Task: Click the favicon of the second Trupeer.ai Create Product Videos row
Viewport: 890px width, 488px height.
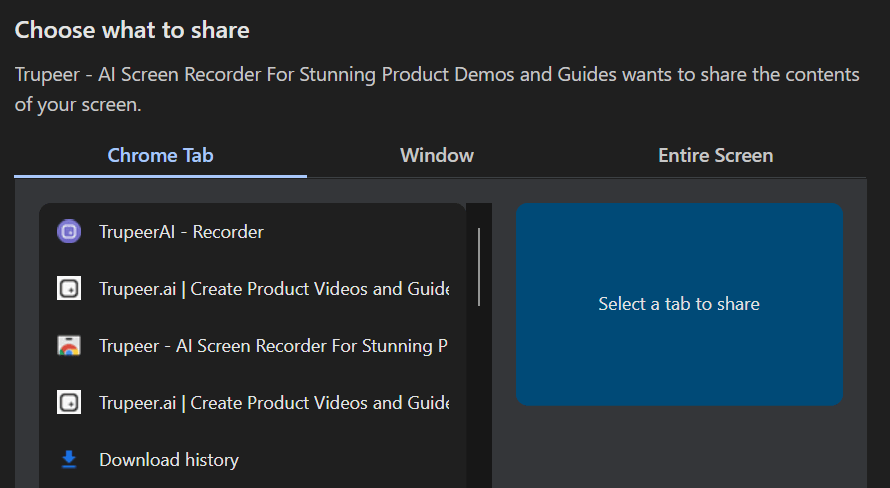Action: pyautogui.click(x=69, y=402)
